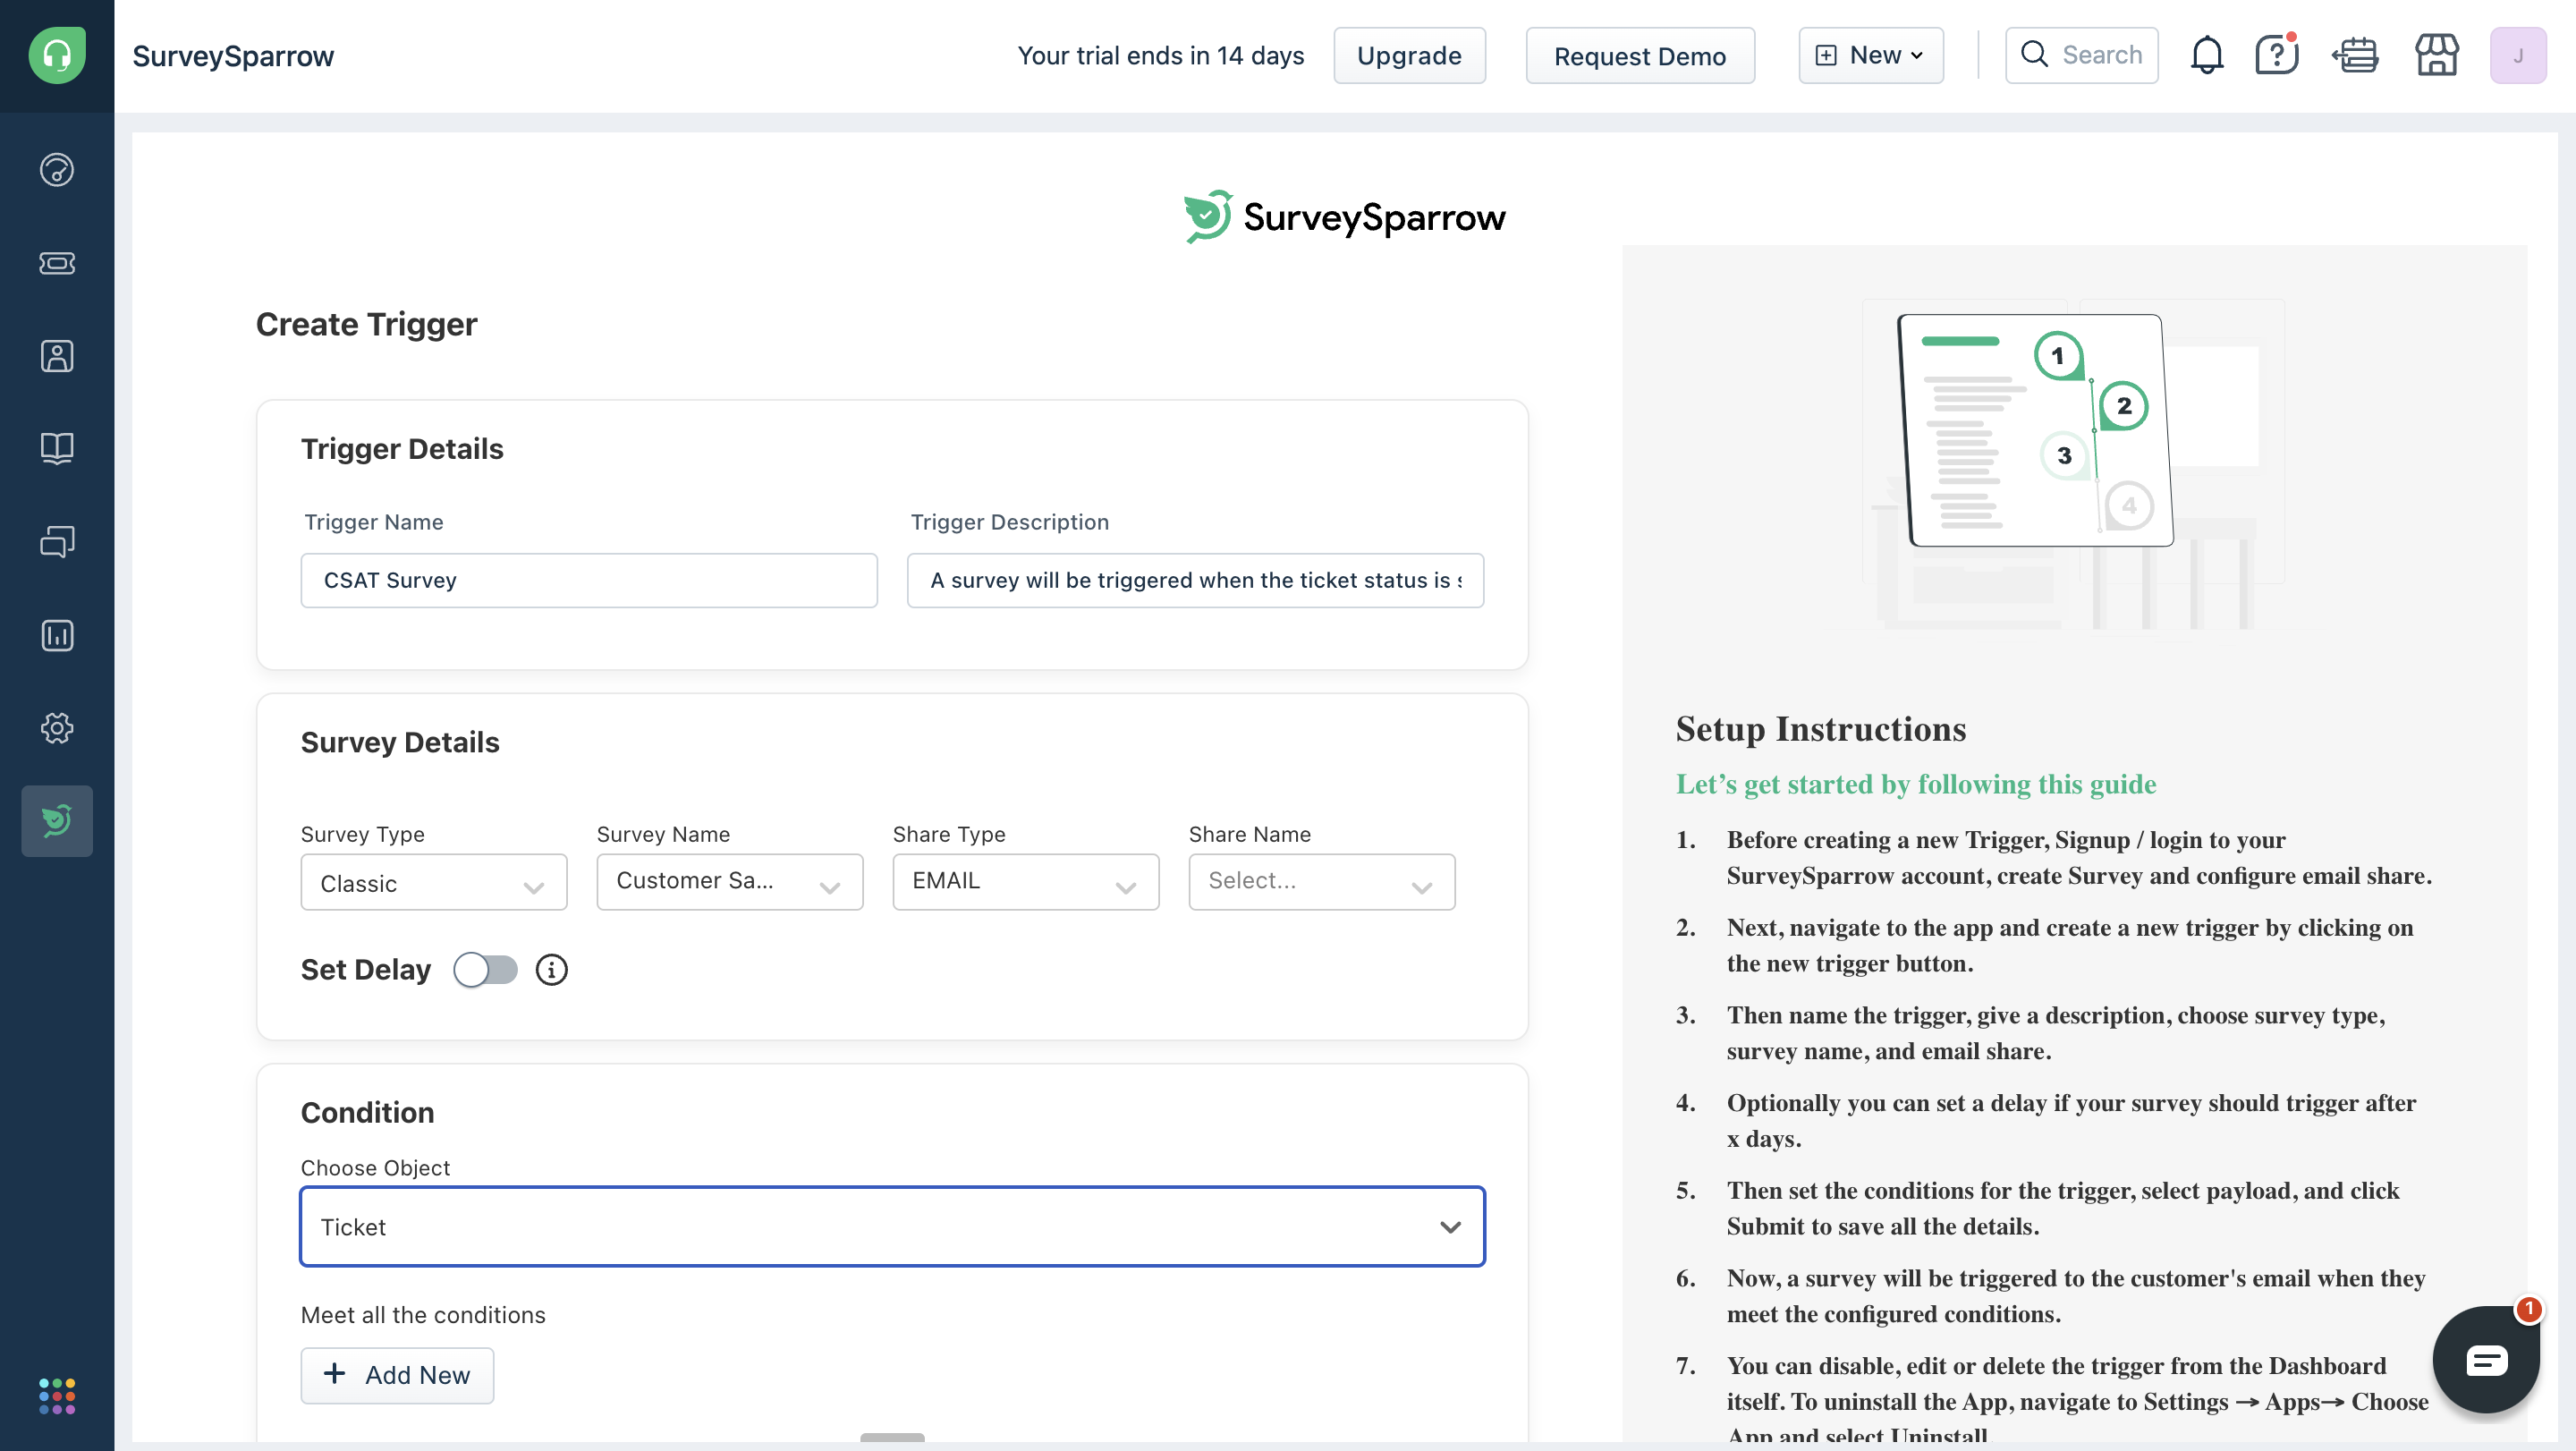The height and width of the screenshot is (1451, 2576).
Task: Open the Share Name dropdown
Action: pyautogui.click(x=1321, y=881)
